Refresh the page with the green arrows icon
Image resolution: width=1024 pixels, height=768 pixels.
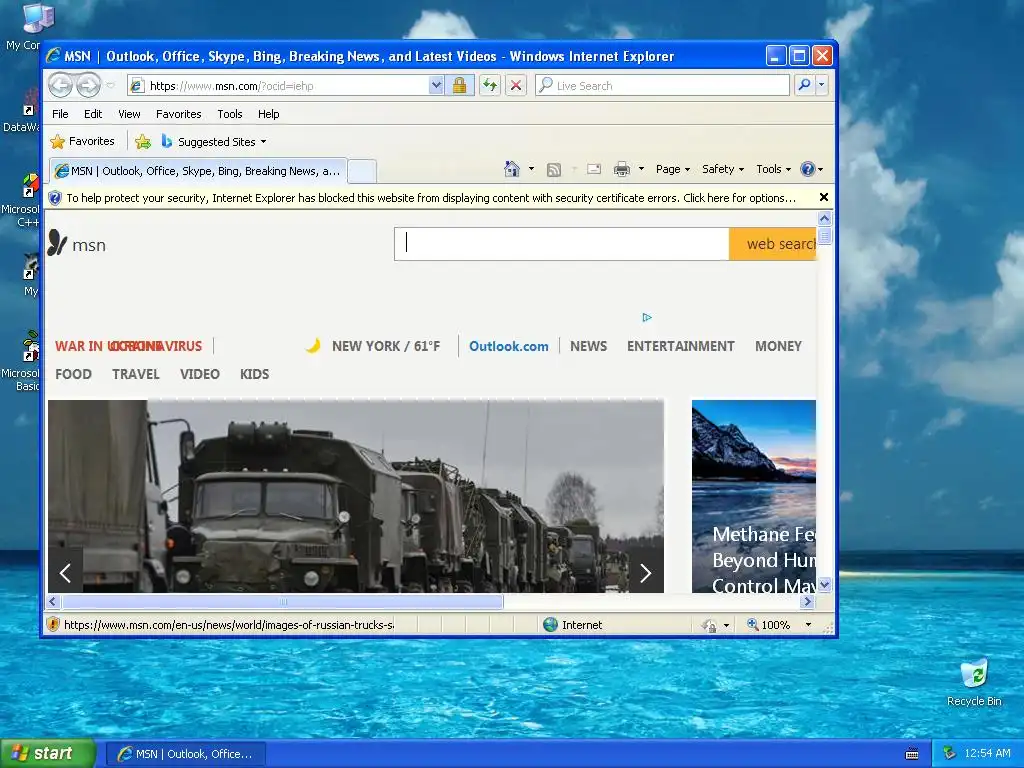[x=489, y=86]
